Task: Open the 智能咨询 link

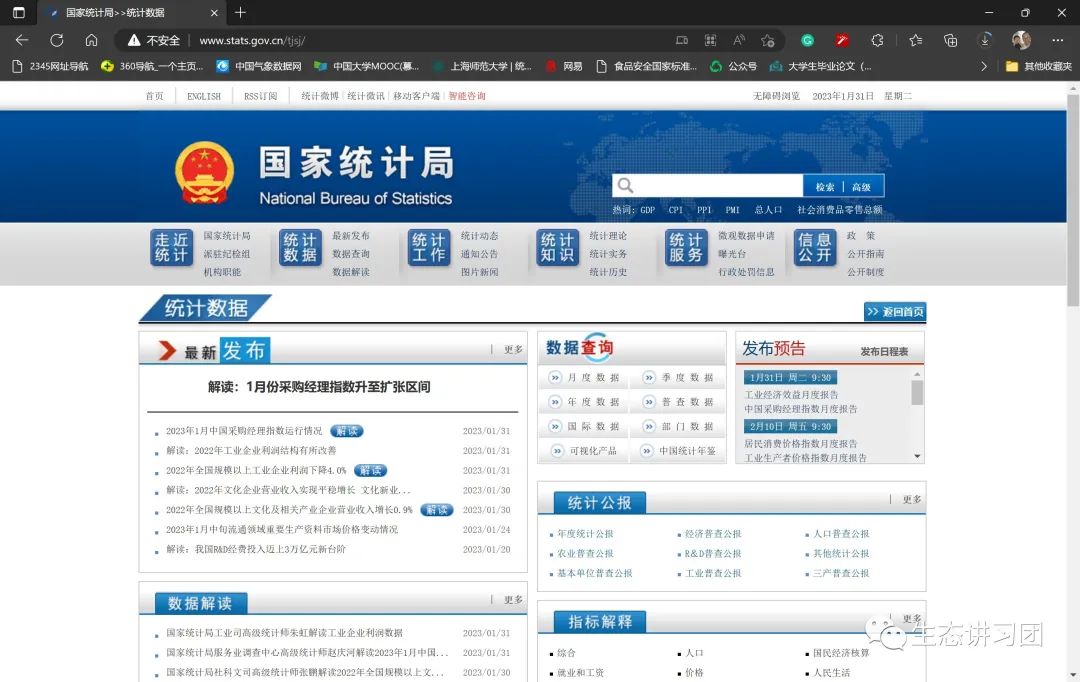Action: 467,96
